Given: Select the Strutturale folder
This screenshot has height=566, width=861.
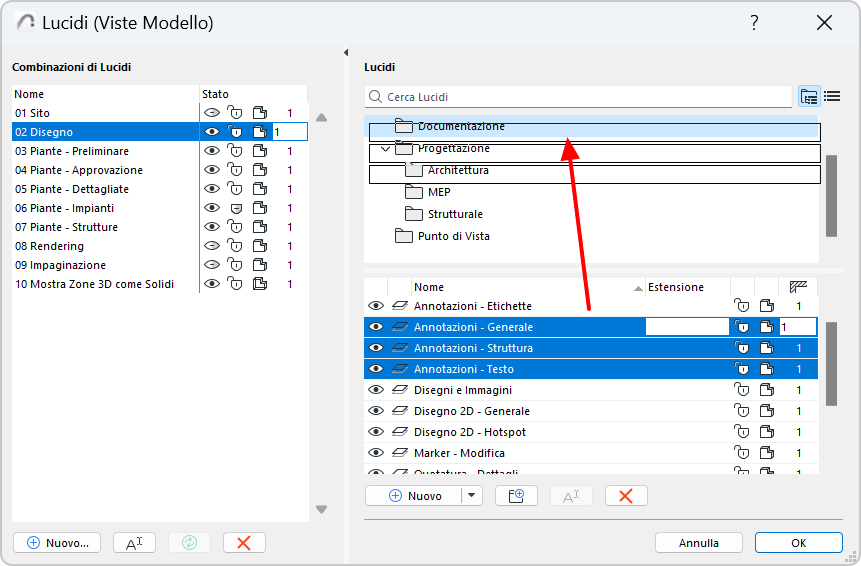Looking at the screenshot, I should tap(455, 214).
